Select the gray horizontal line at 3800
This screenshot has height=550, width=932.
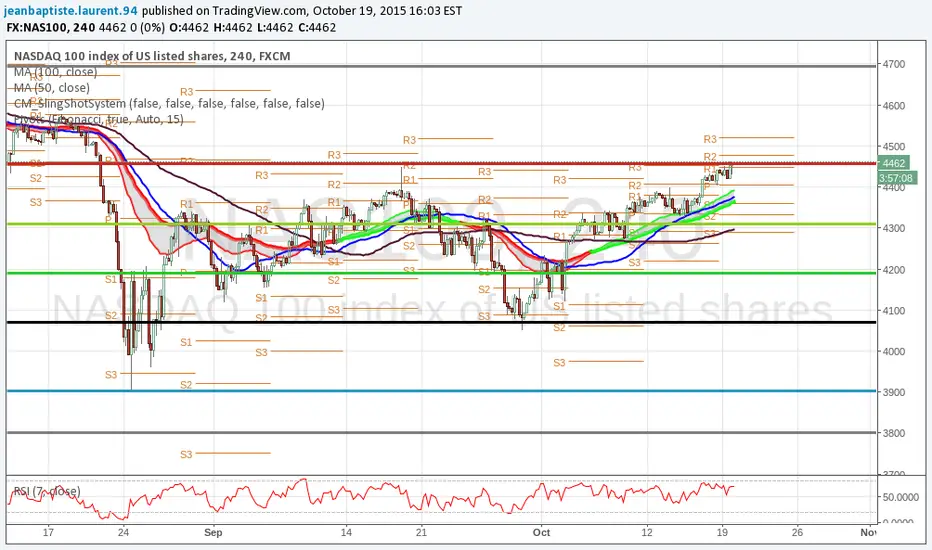click(441, 432)
